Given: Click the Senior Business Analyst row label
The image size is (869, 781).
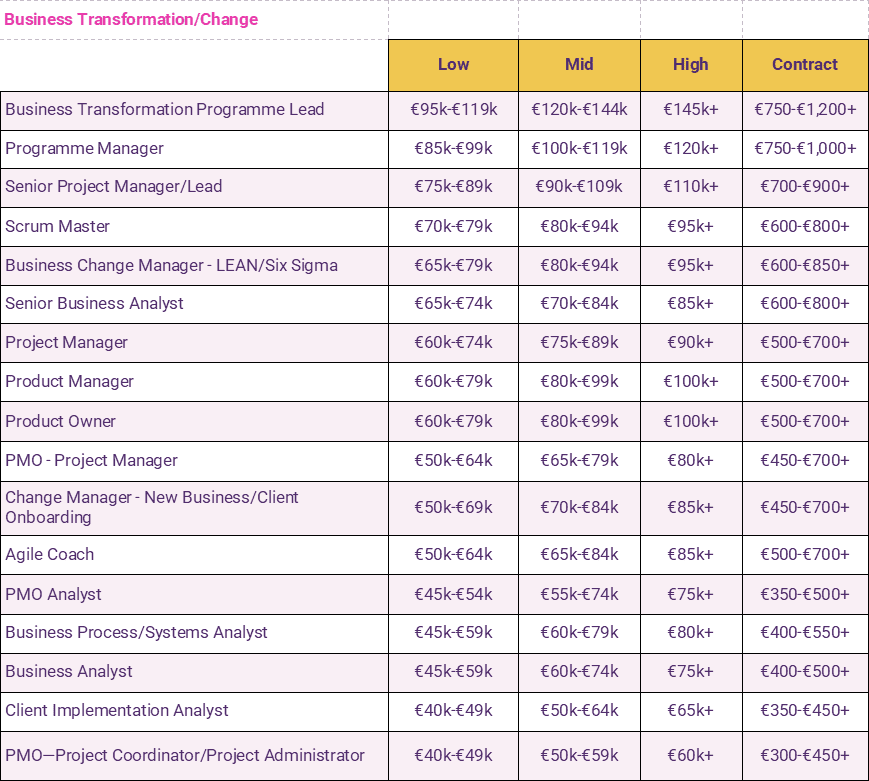Looking at the screenshot, I should pyautogui.click(x=94, y=304).
